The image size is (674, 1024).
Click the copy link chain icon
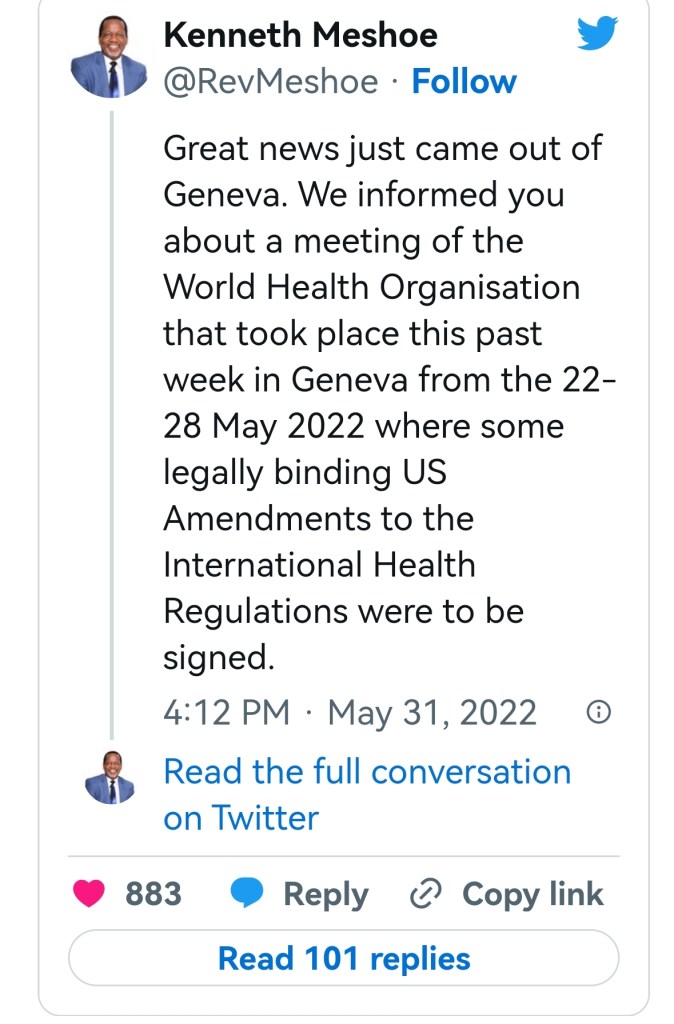(x=426, y=893)
